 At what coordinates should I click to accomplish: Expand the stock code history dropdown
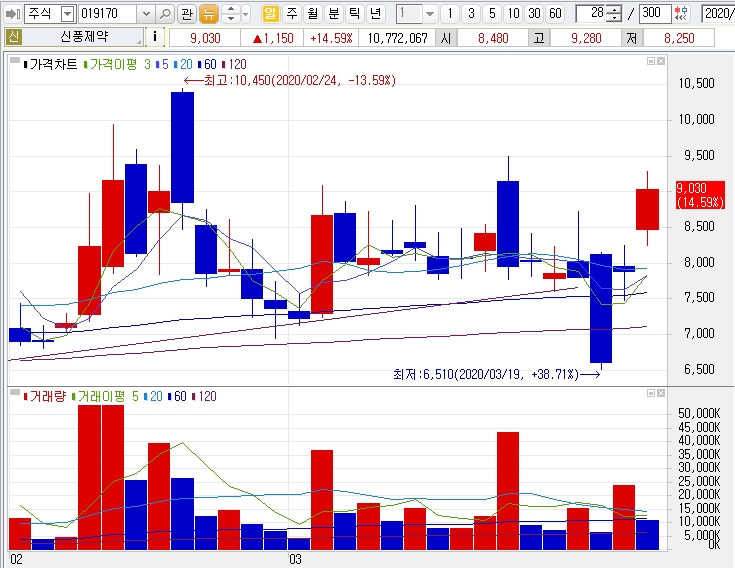tap(146, 14)
